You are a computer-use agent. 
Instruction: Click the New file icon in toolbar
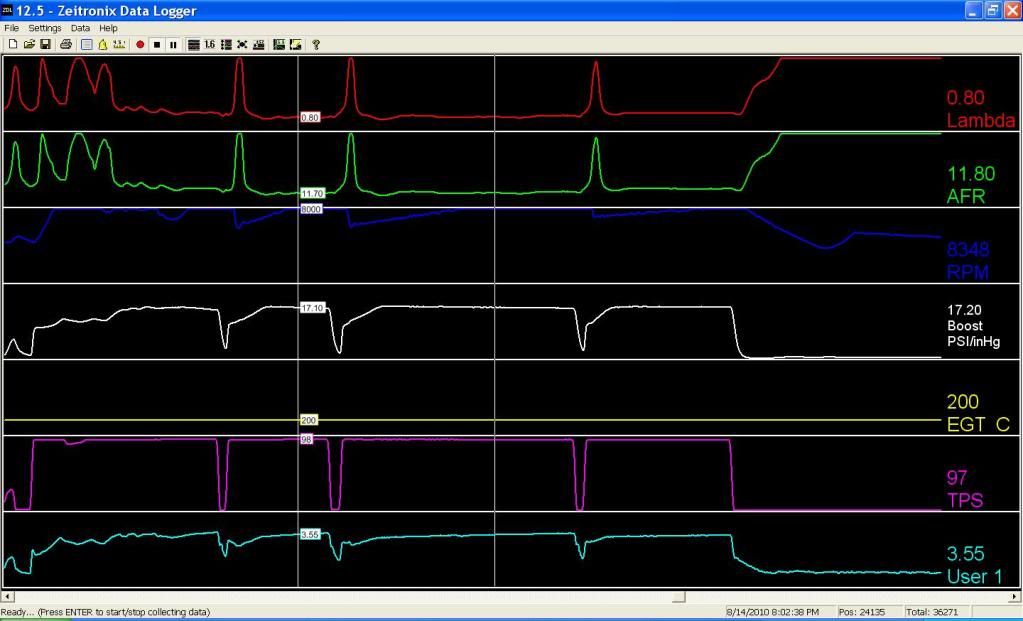(x=13, y=44)
